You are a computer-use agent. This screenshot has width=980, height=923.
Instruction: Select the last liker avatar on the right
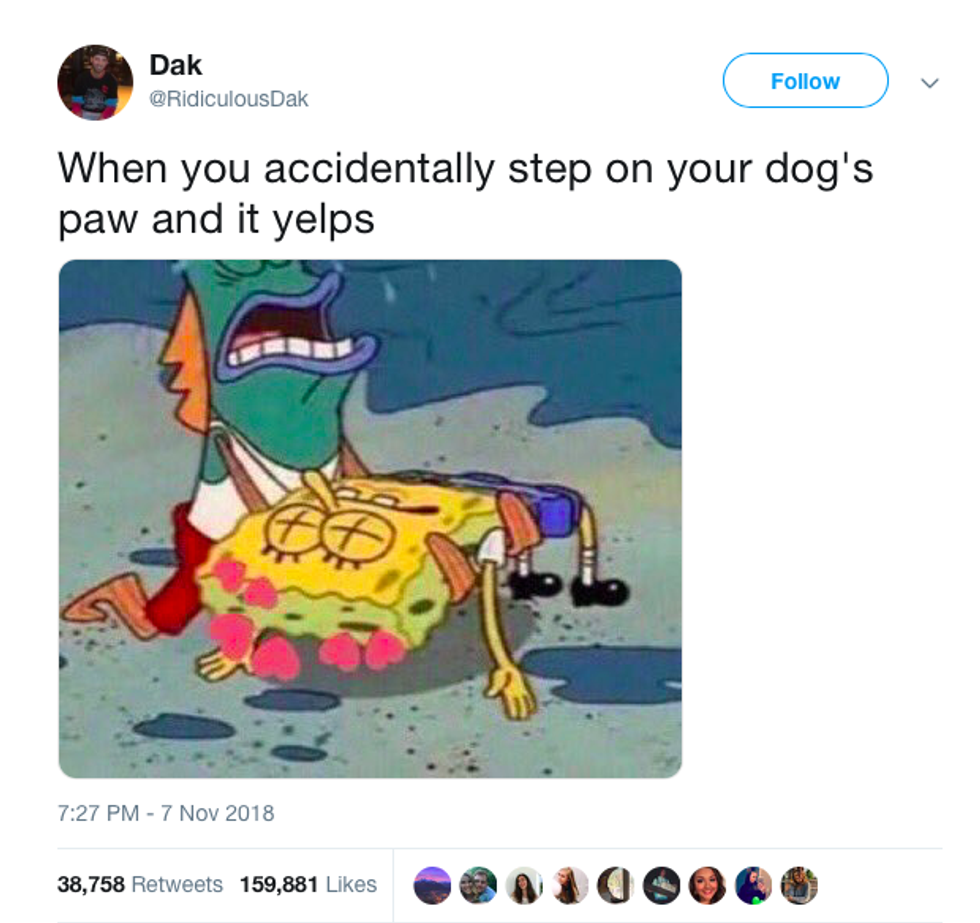click(799, 886)
